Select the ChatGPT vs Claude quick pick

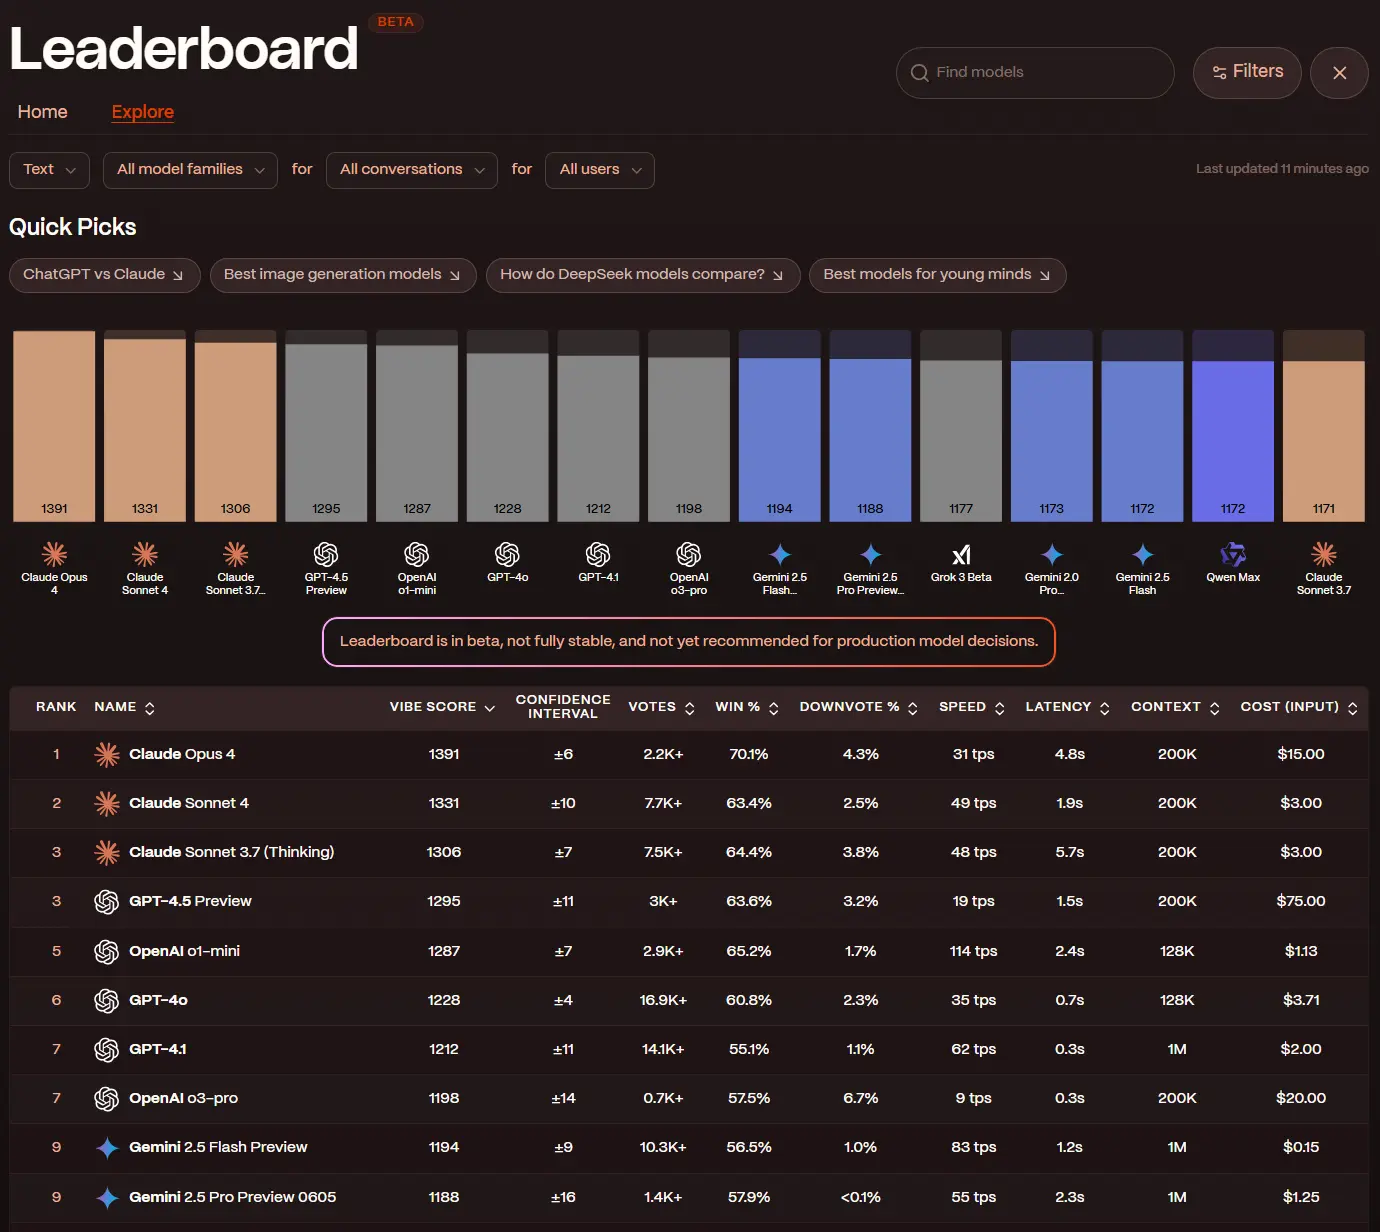click(104, 275)
